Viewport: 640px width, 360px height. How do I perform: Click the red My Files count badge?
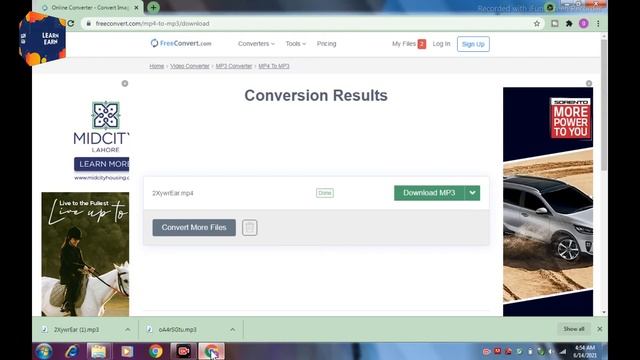(x=422, y=44)
